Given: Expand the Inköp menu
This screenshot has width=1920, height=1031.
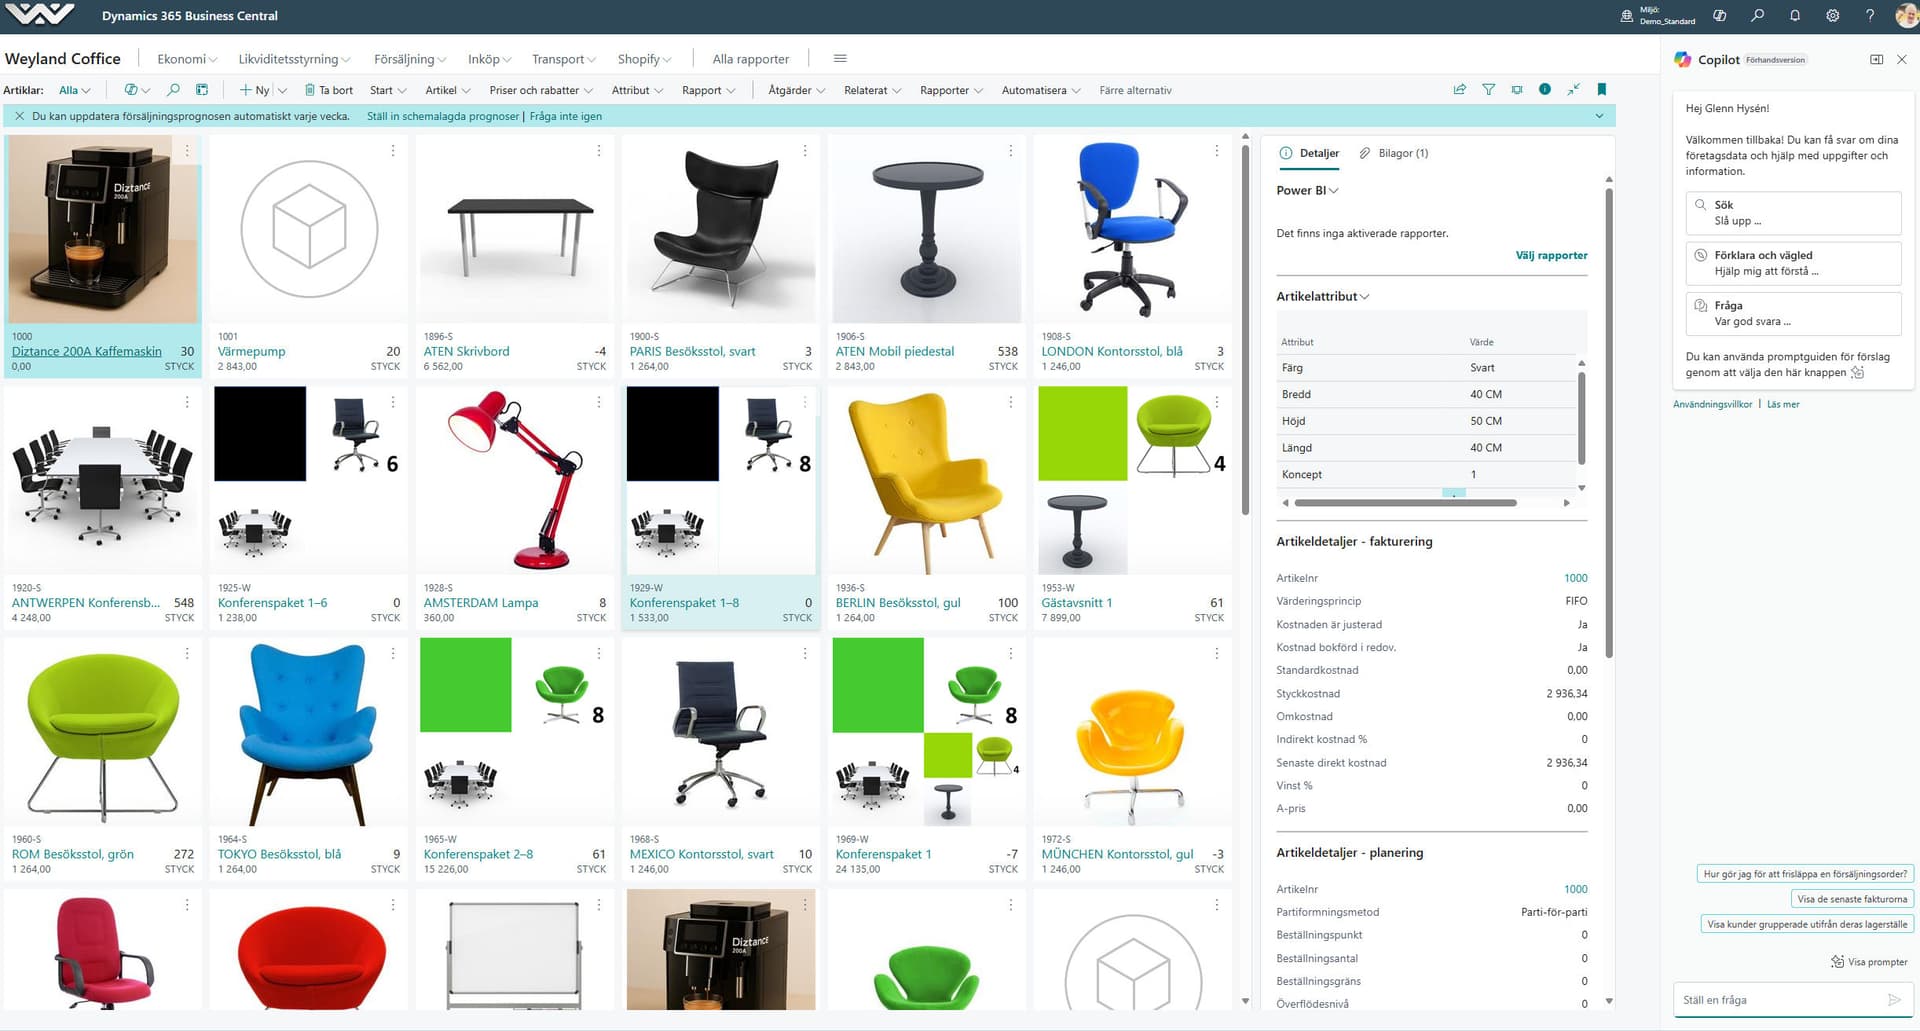Looking at the screenshot, I should coord(489,59).
